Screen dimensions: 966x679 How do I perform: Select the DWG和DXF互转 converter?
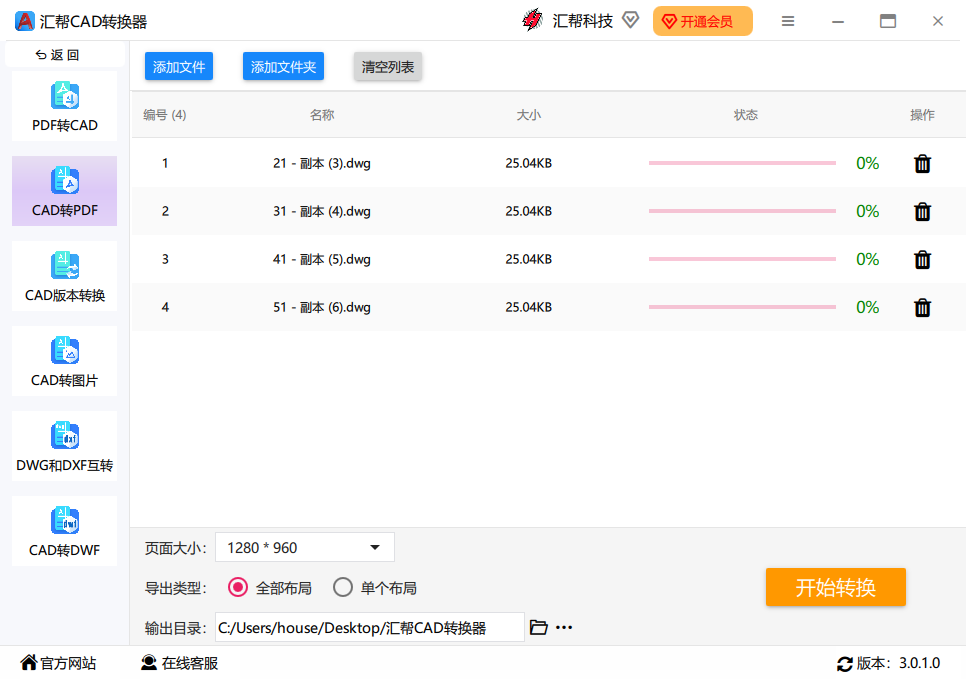coord(64,446)
